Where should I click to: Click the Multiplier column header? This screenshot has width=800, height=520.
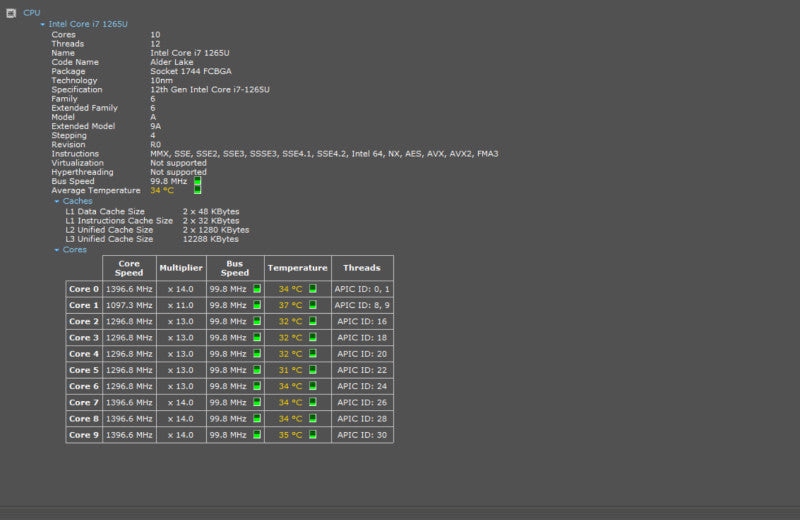click(x=181, y=268)
